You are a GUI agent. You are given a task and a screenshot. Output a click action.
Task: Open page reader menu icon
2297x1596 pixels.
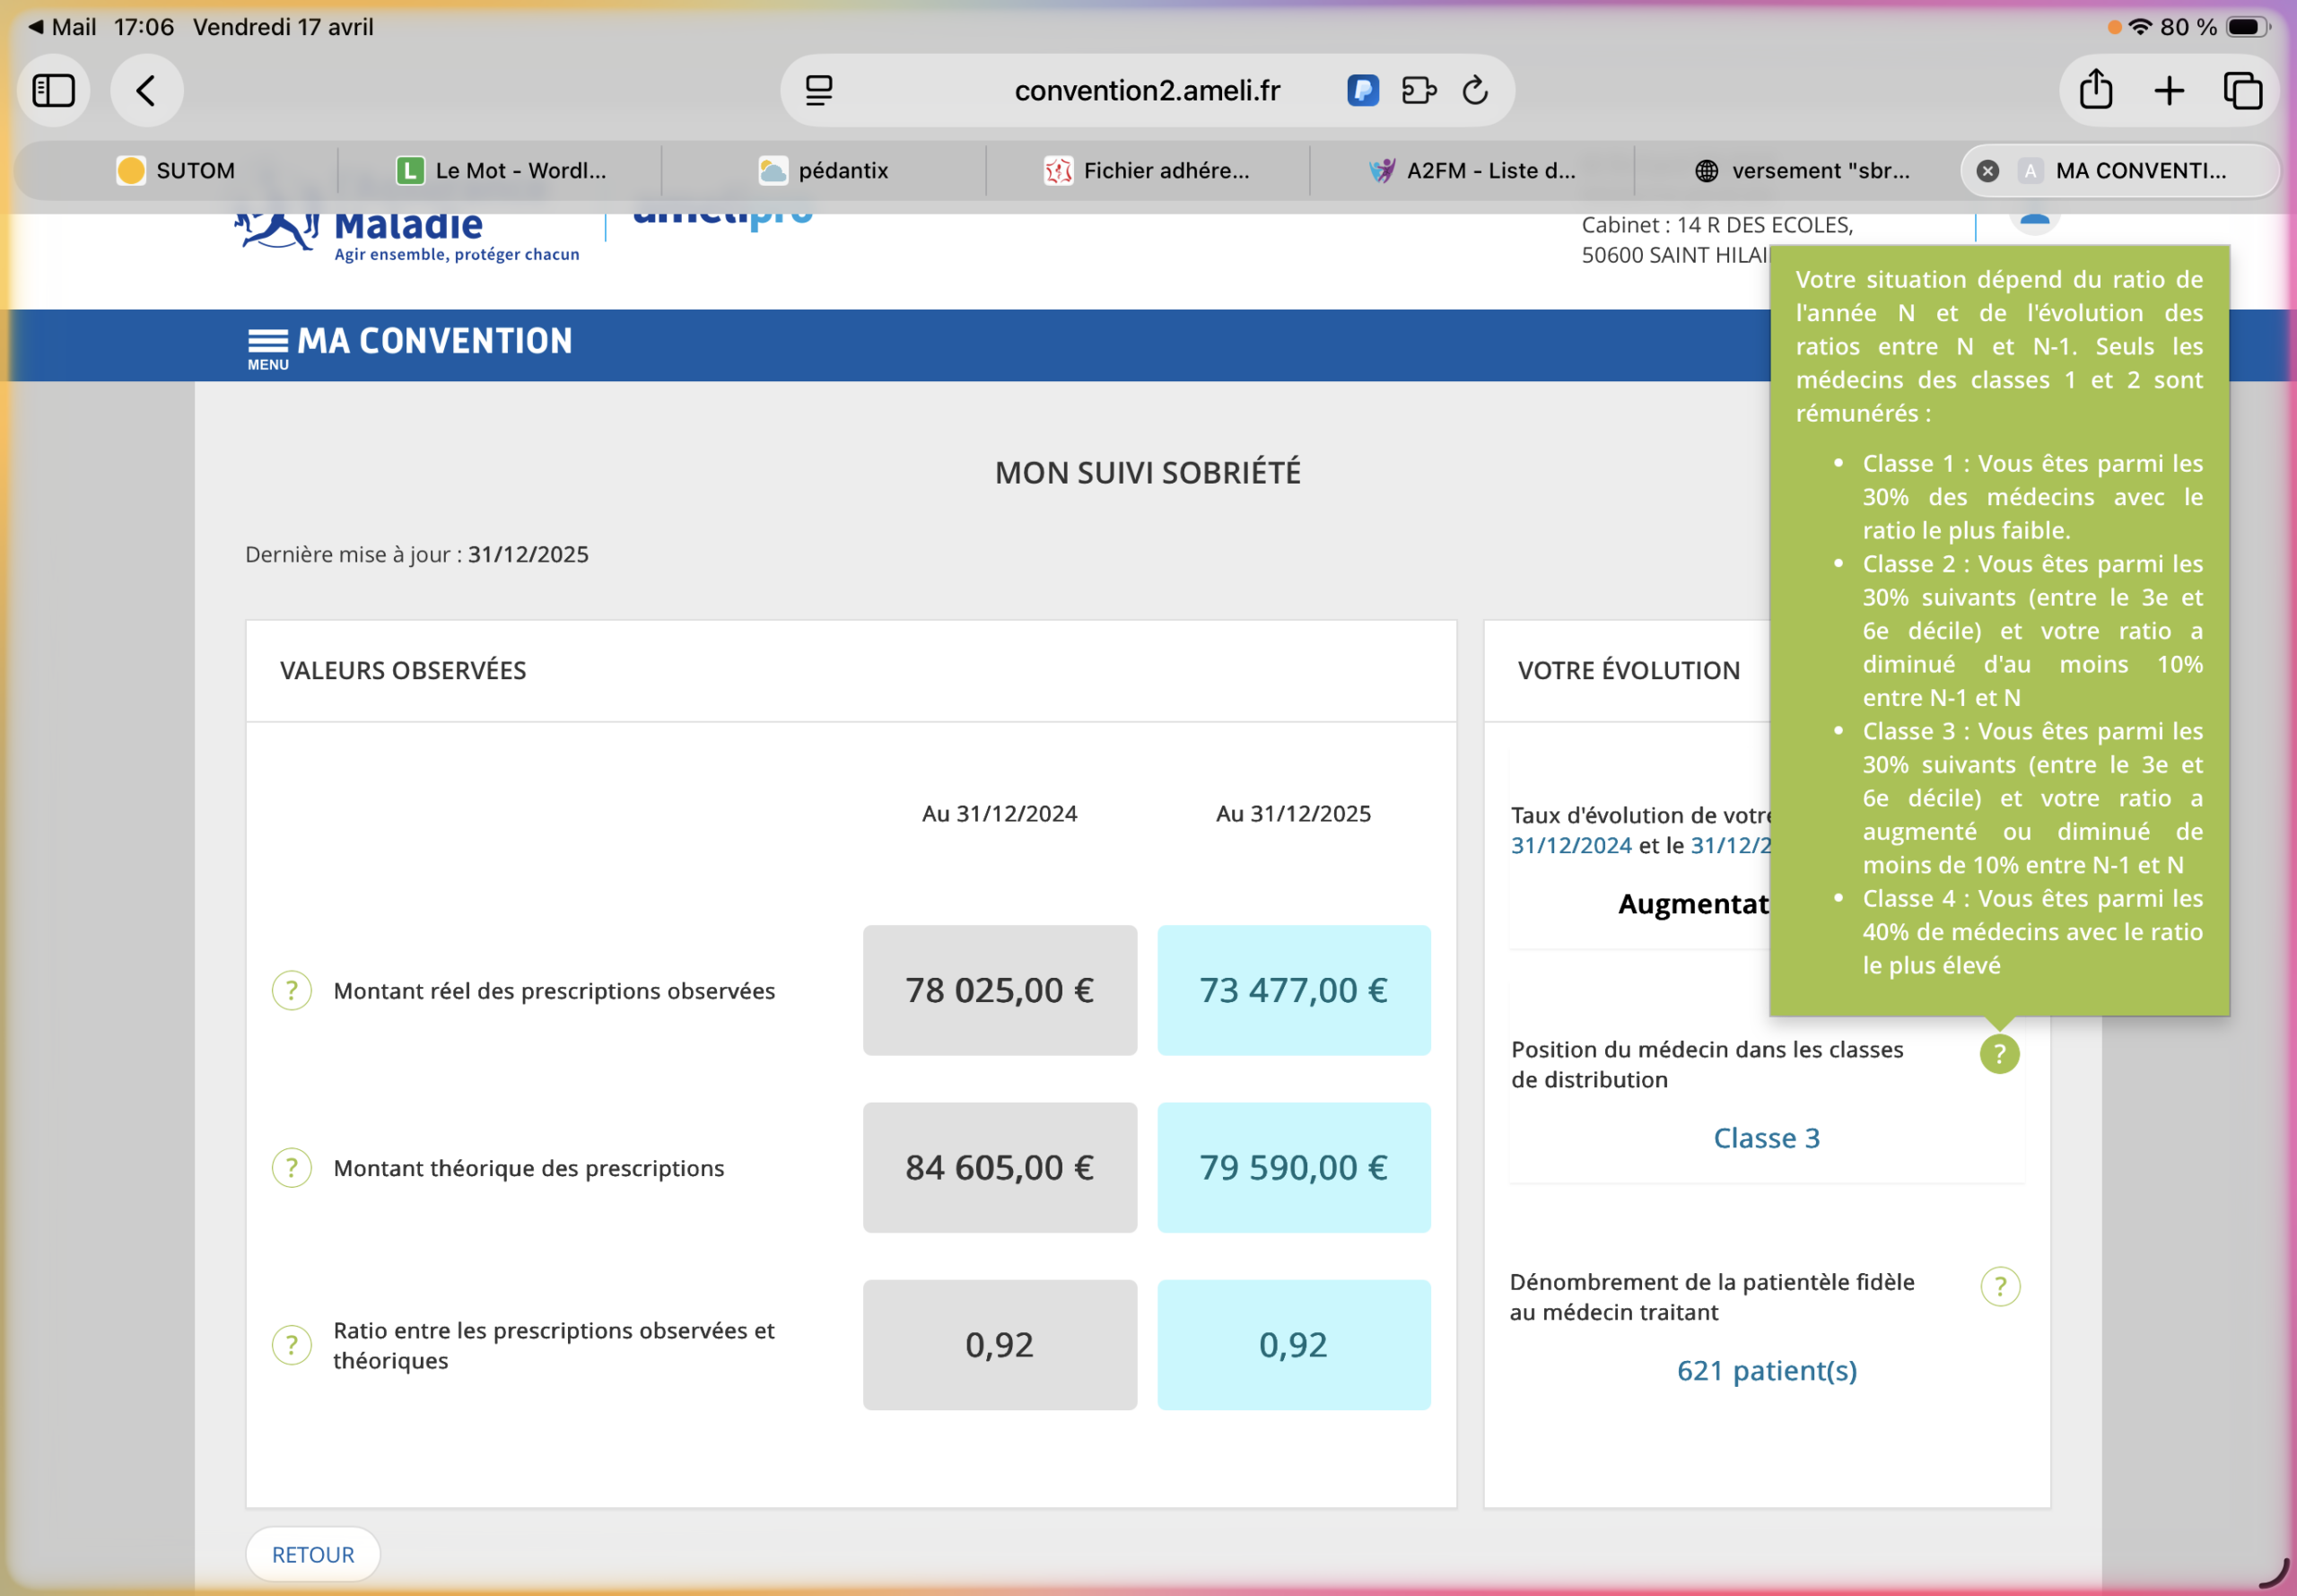[x=819, y=91]
